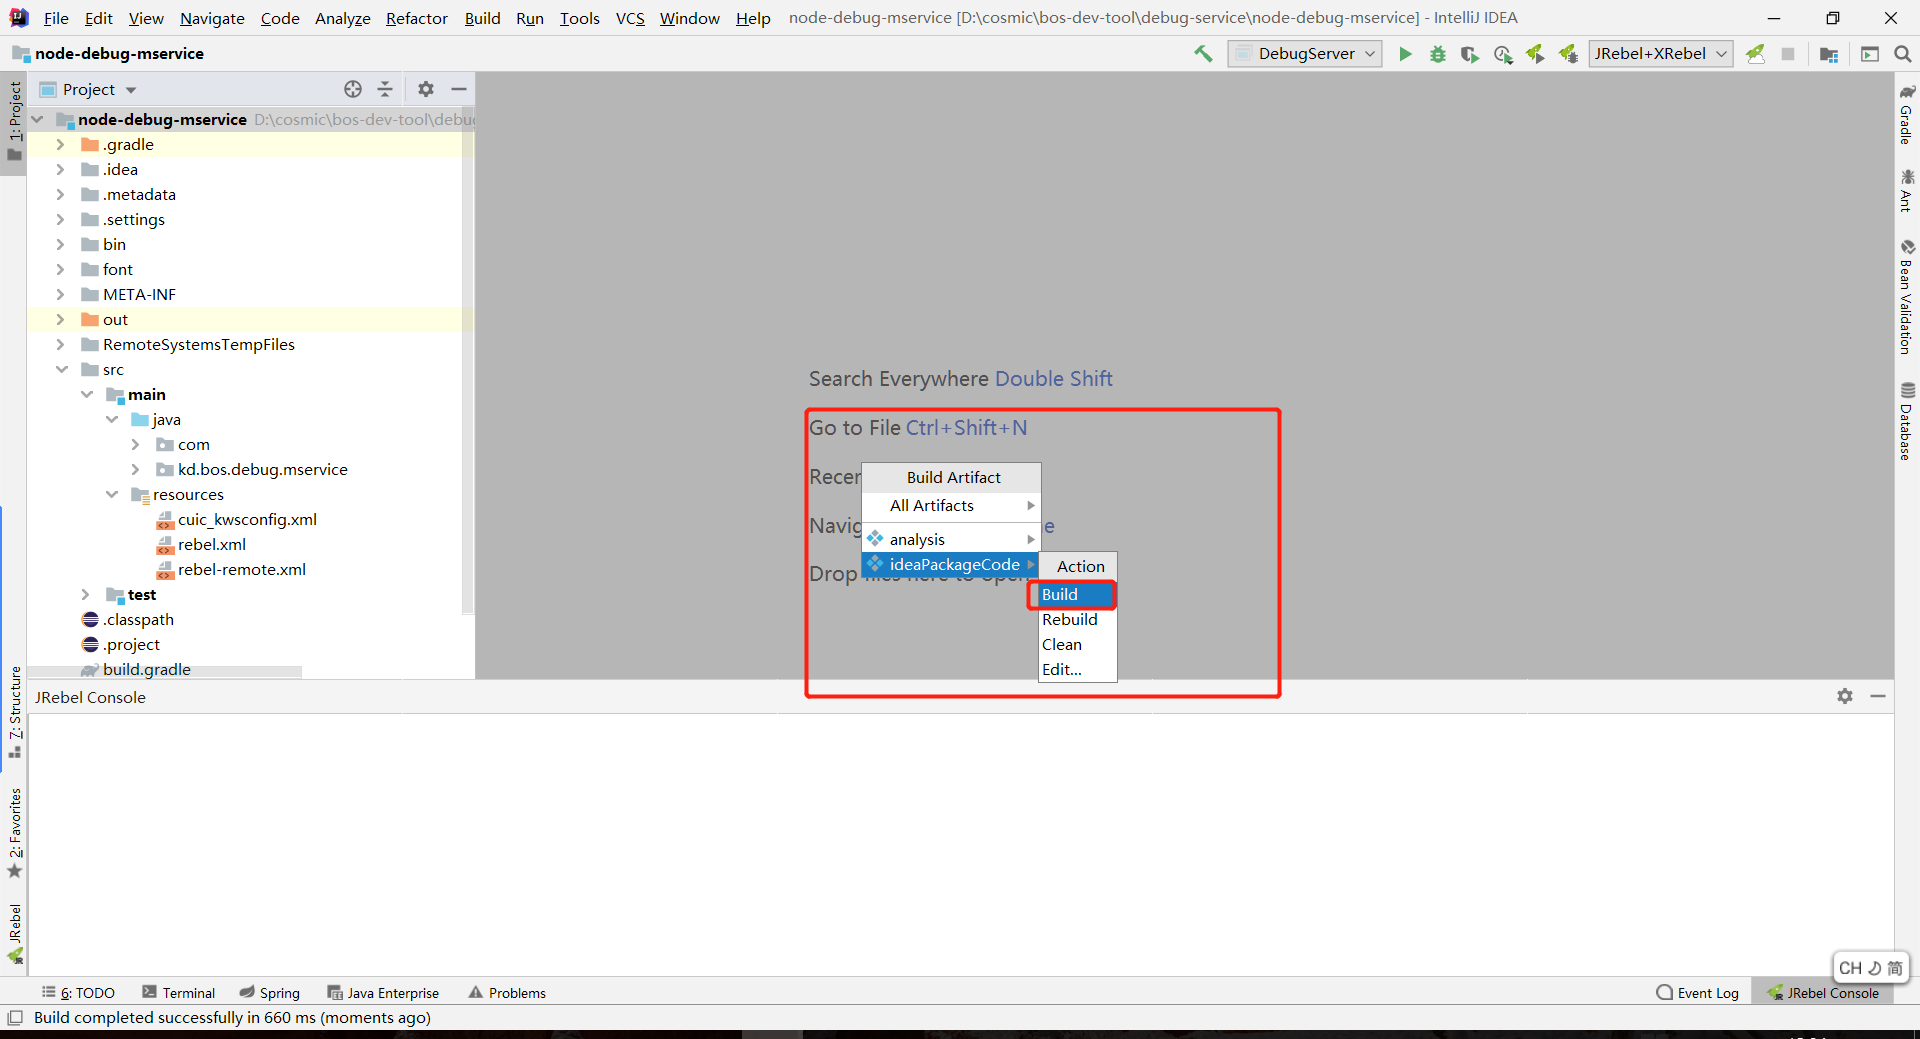The image size is (1920, 1039).
Task: Open the Event Log
Action: pos(1697,992)
